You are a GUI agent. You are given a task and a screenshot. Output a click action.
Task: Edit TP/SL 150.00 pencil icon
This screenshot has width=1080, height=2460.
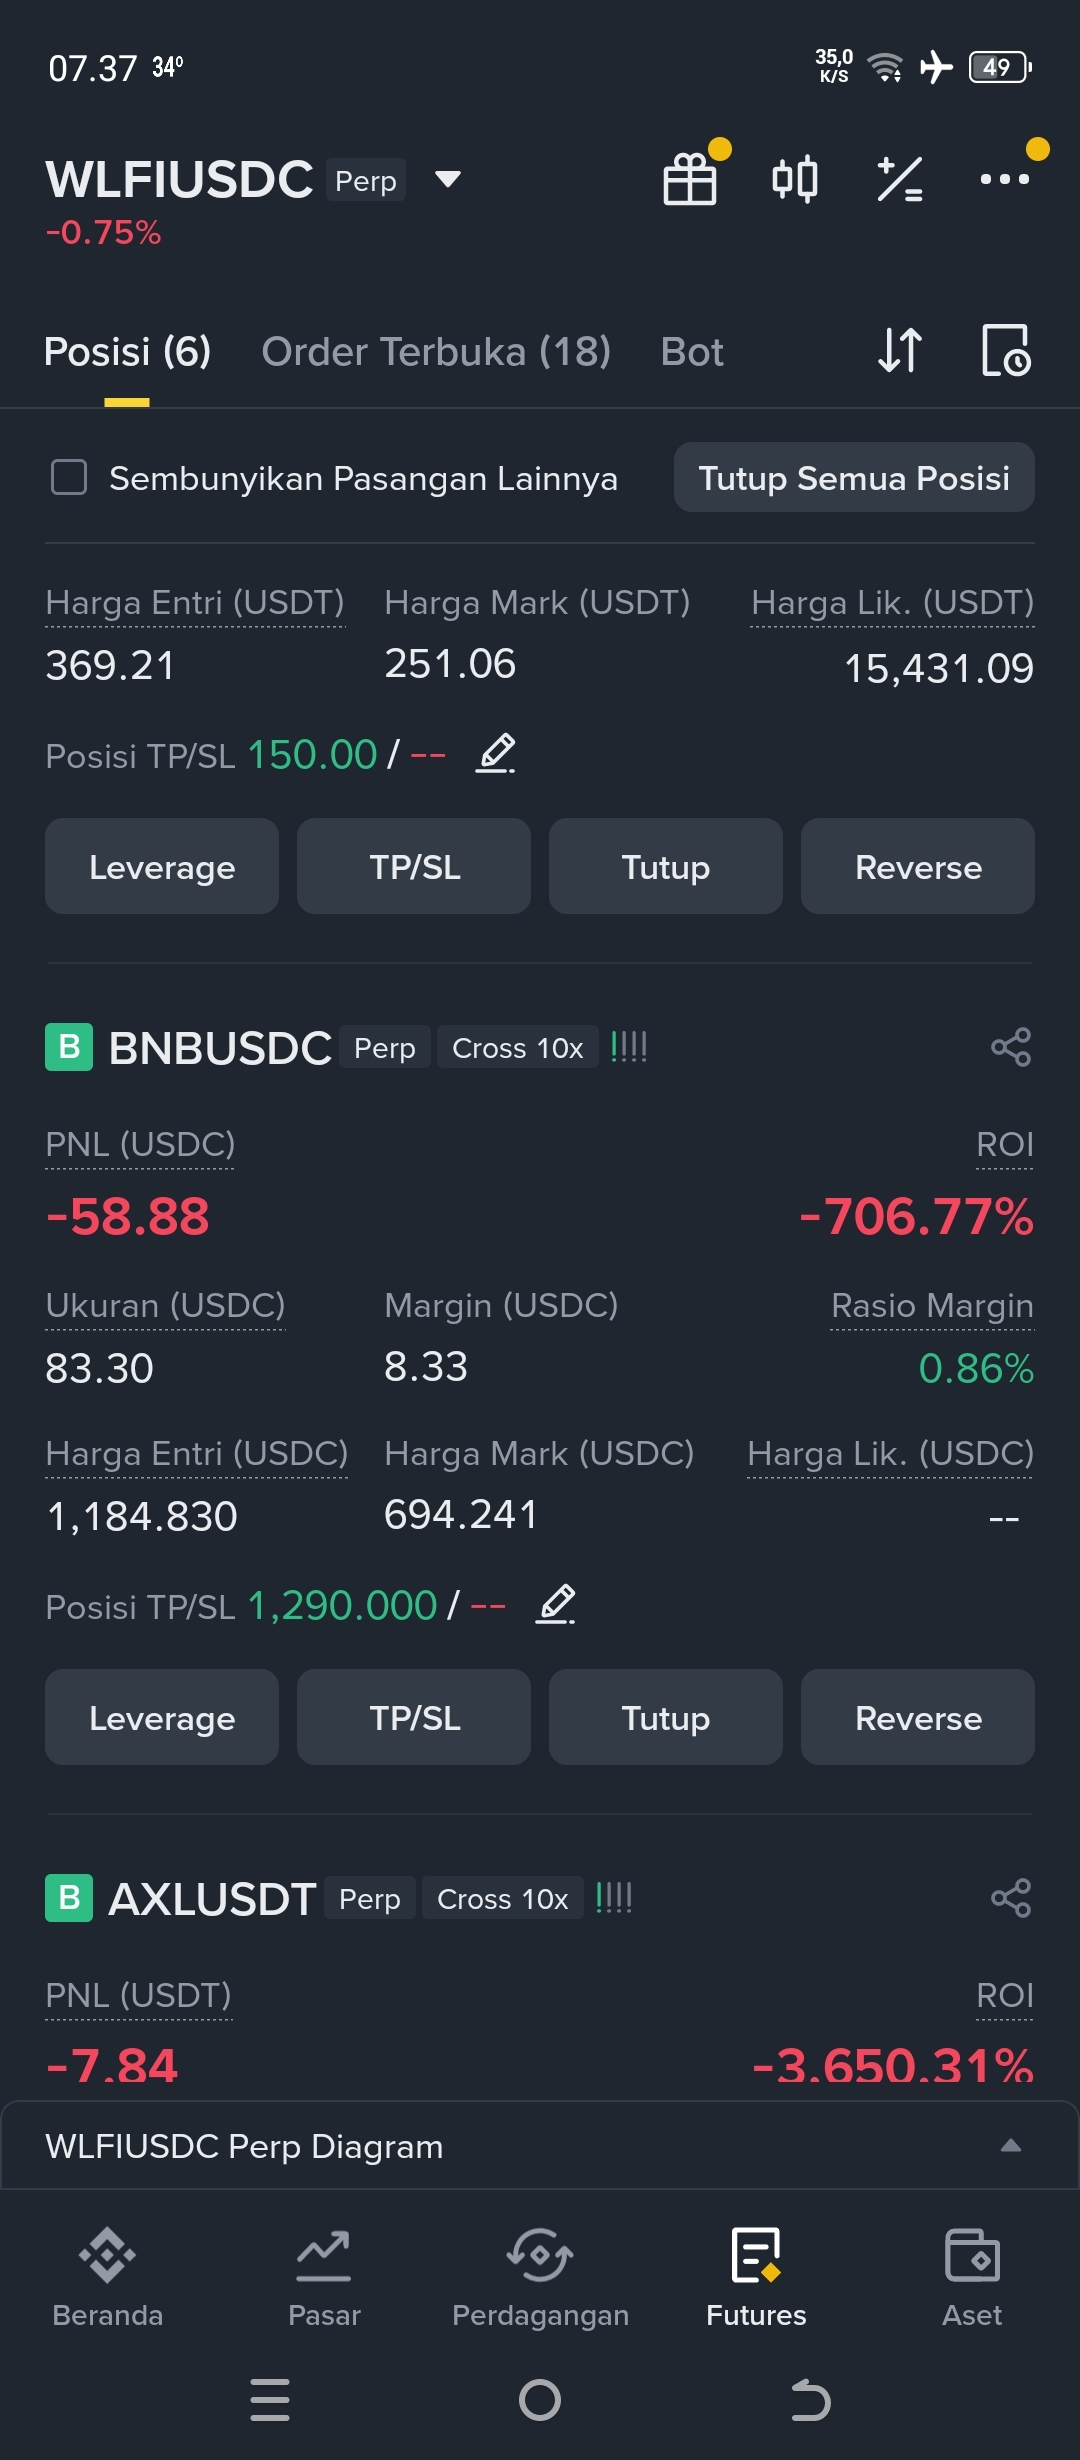click(x=496, y=754)
